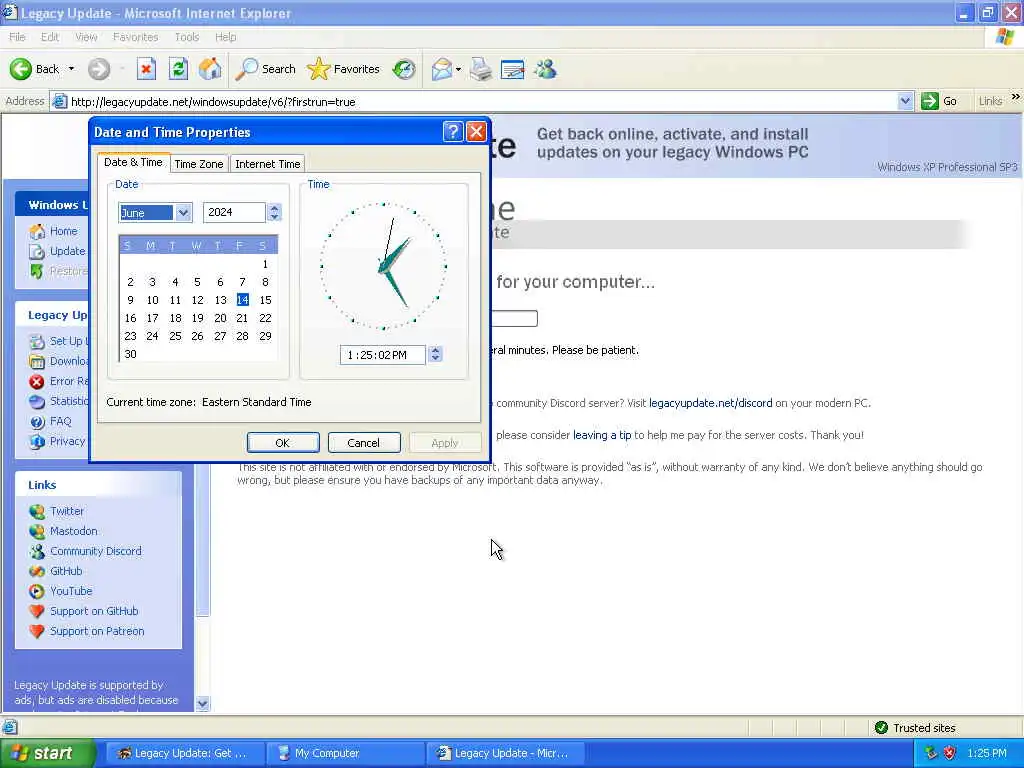Click the Stop loading icon

point(146,69)
